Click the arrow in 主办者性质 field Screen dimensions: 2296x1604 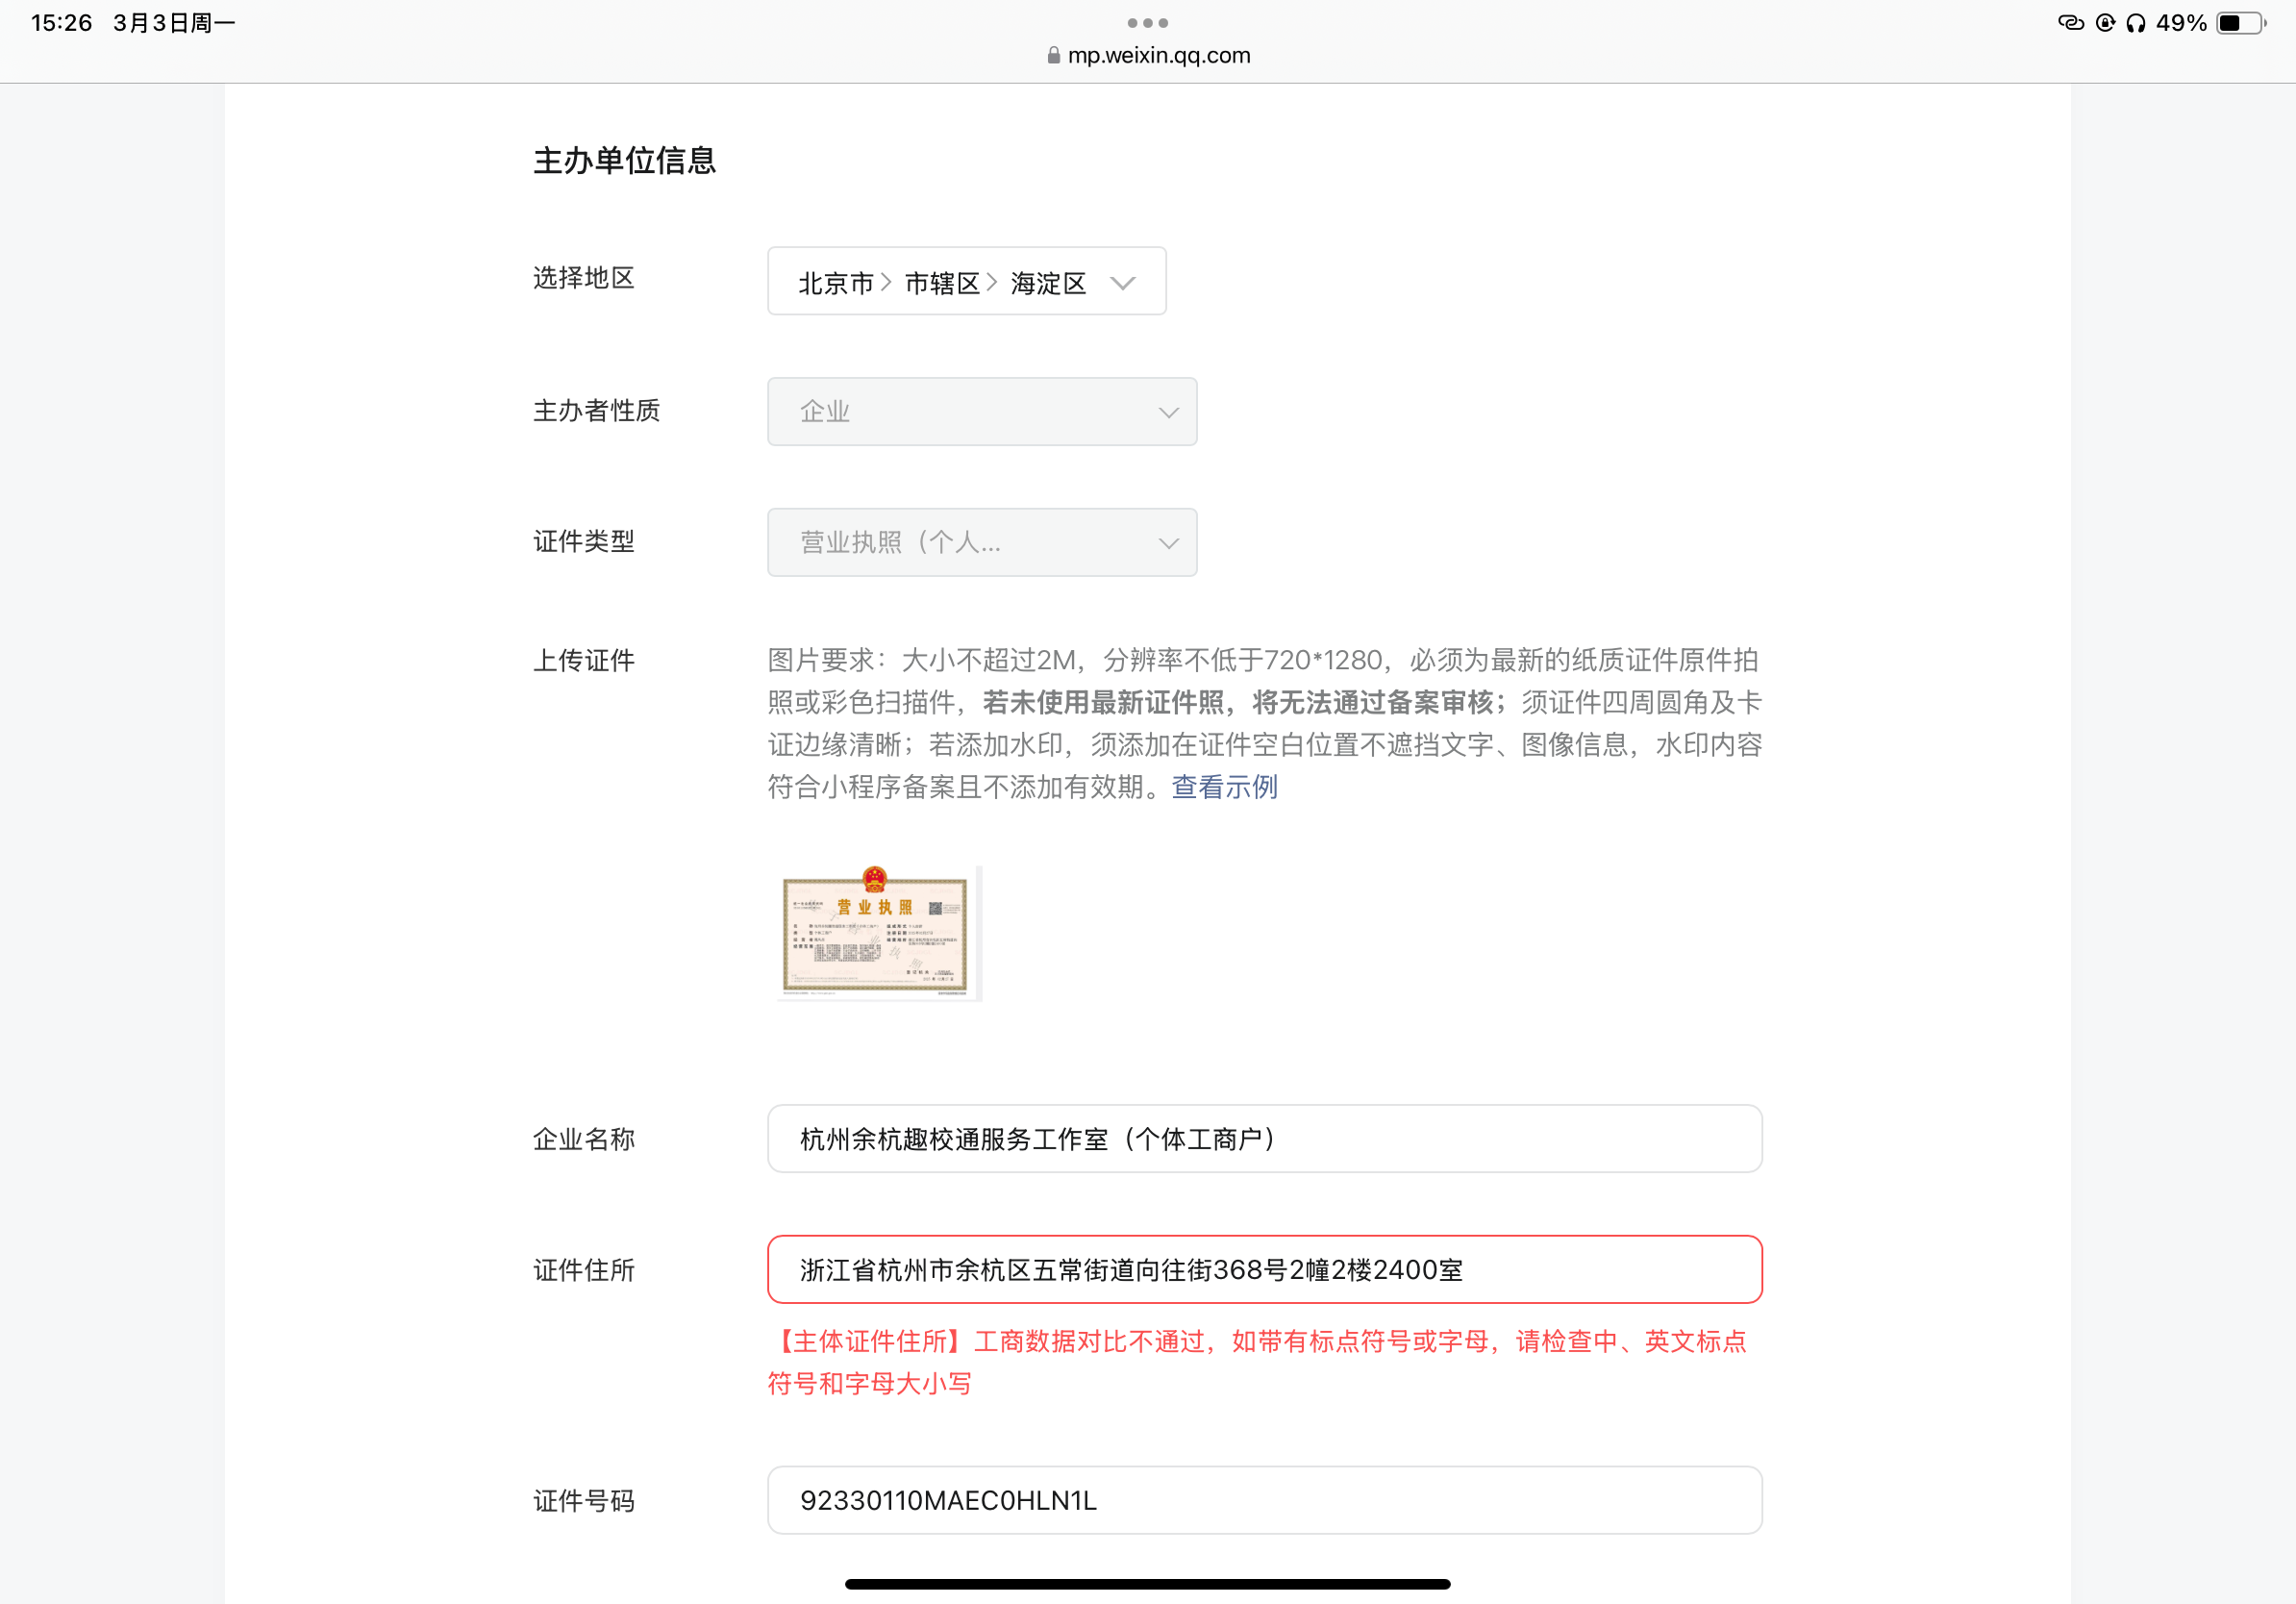[x=1167, y=412]
